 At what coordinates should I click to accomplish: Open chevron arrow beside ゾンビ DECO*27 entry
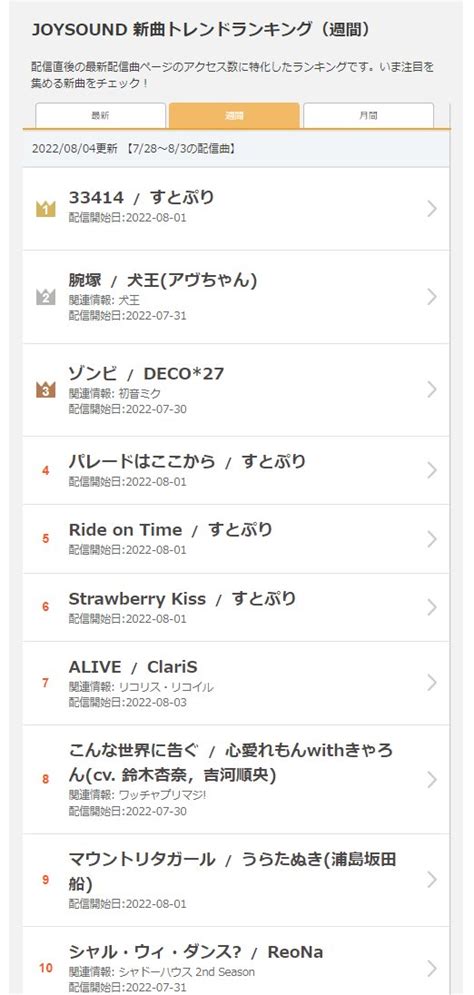(432, 390)
